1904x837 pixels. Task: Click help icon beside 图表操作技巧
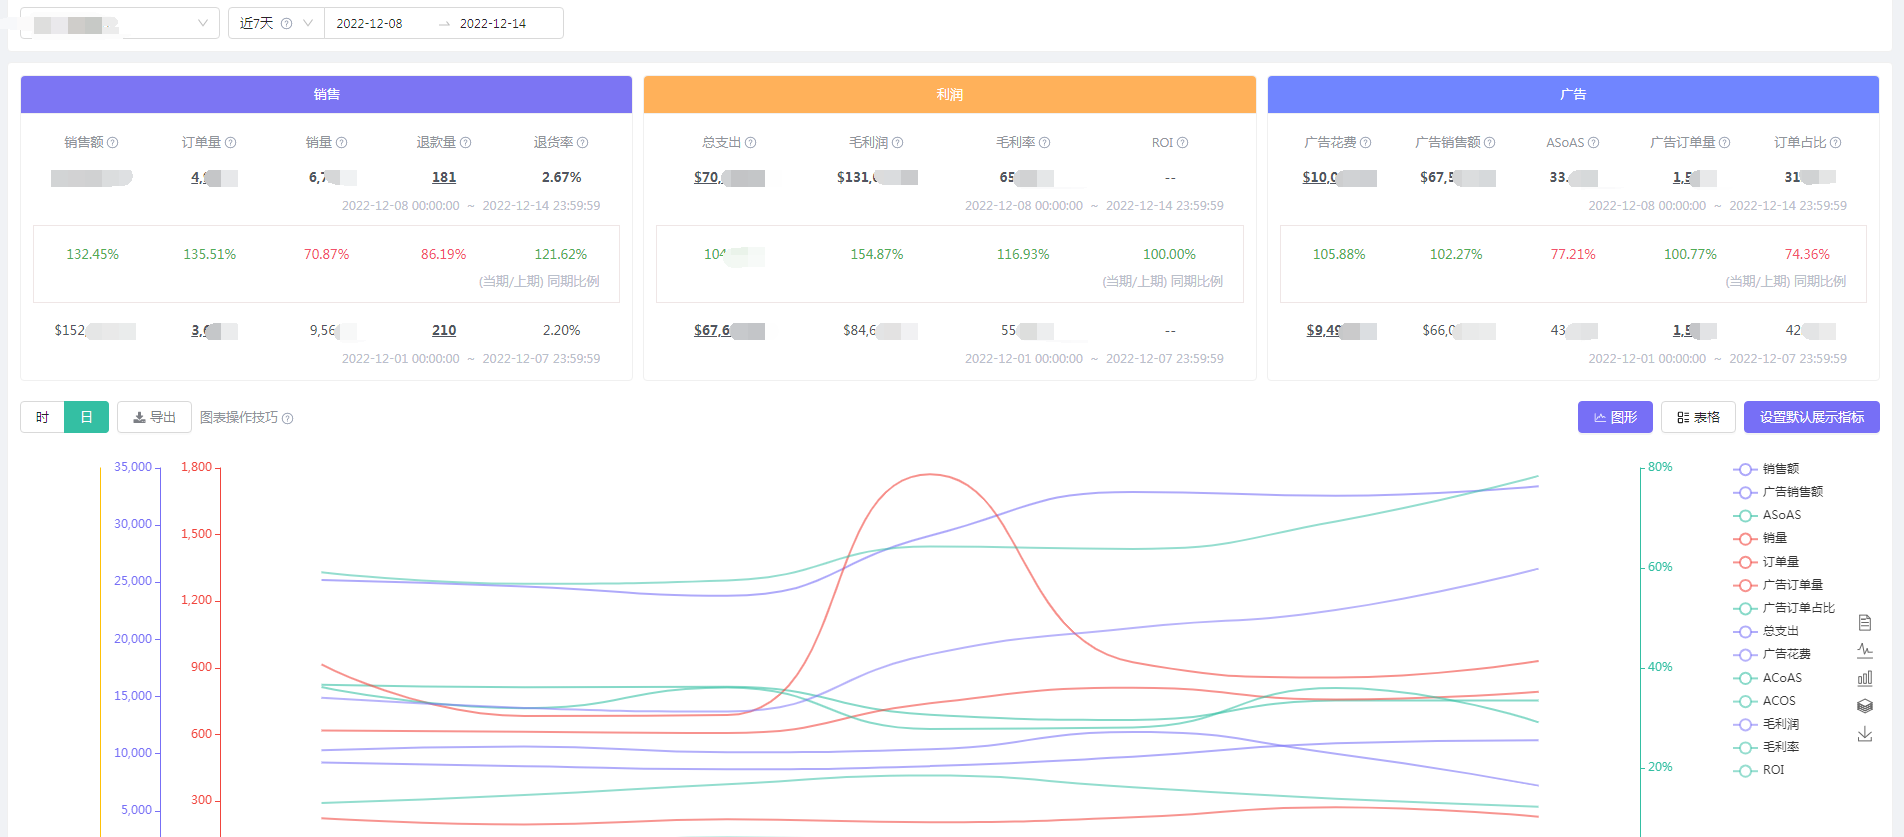click(288, 418)
